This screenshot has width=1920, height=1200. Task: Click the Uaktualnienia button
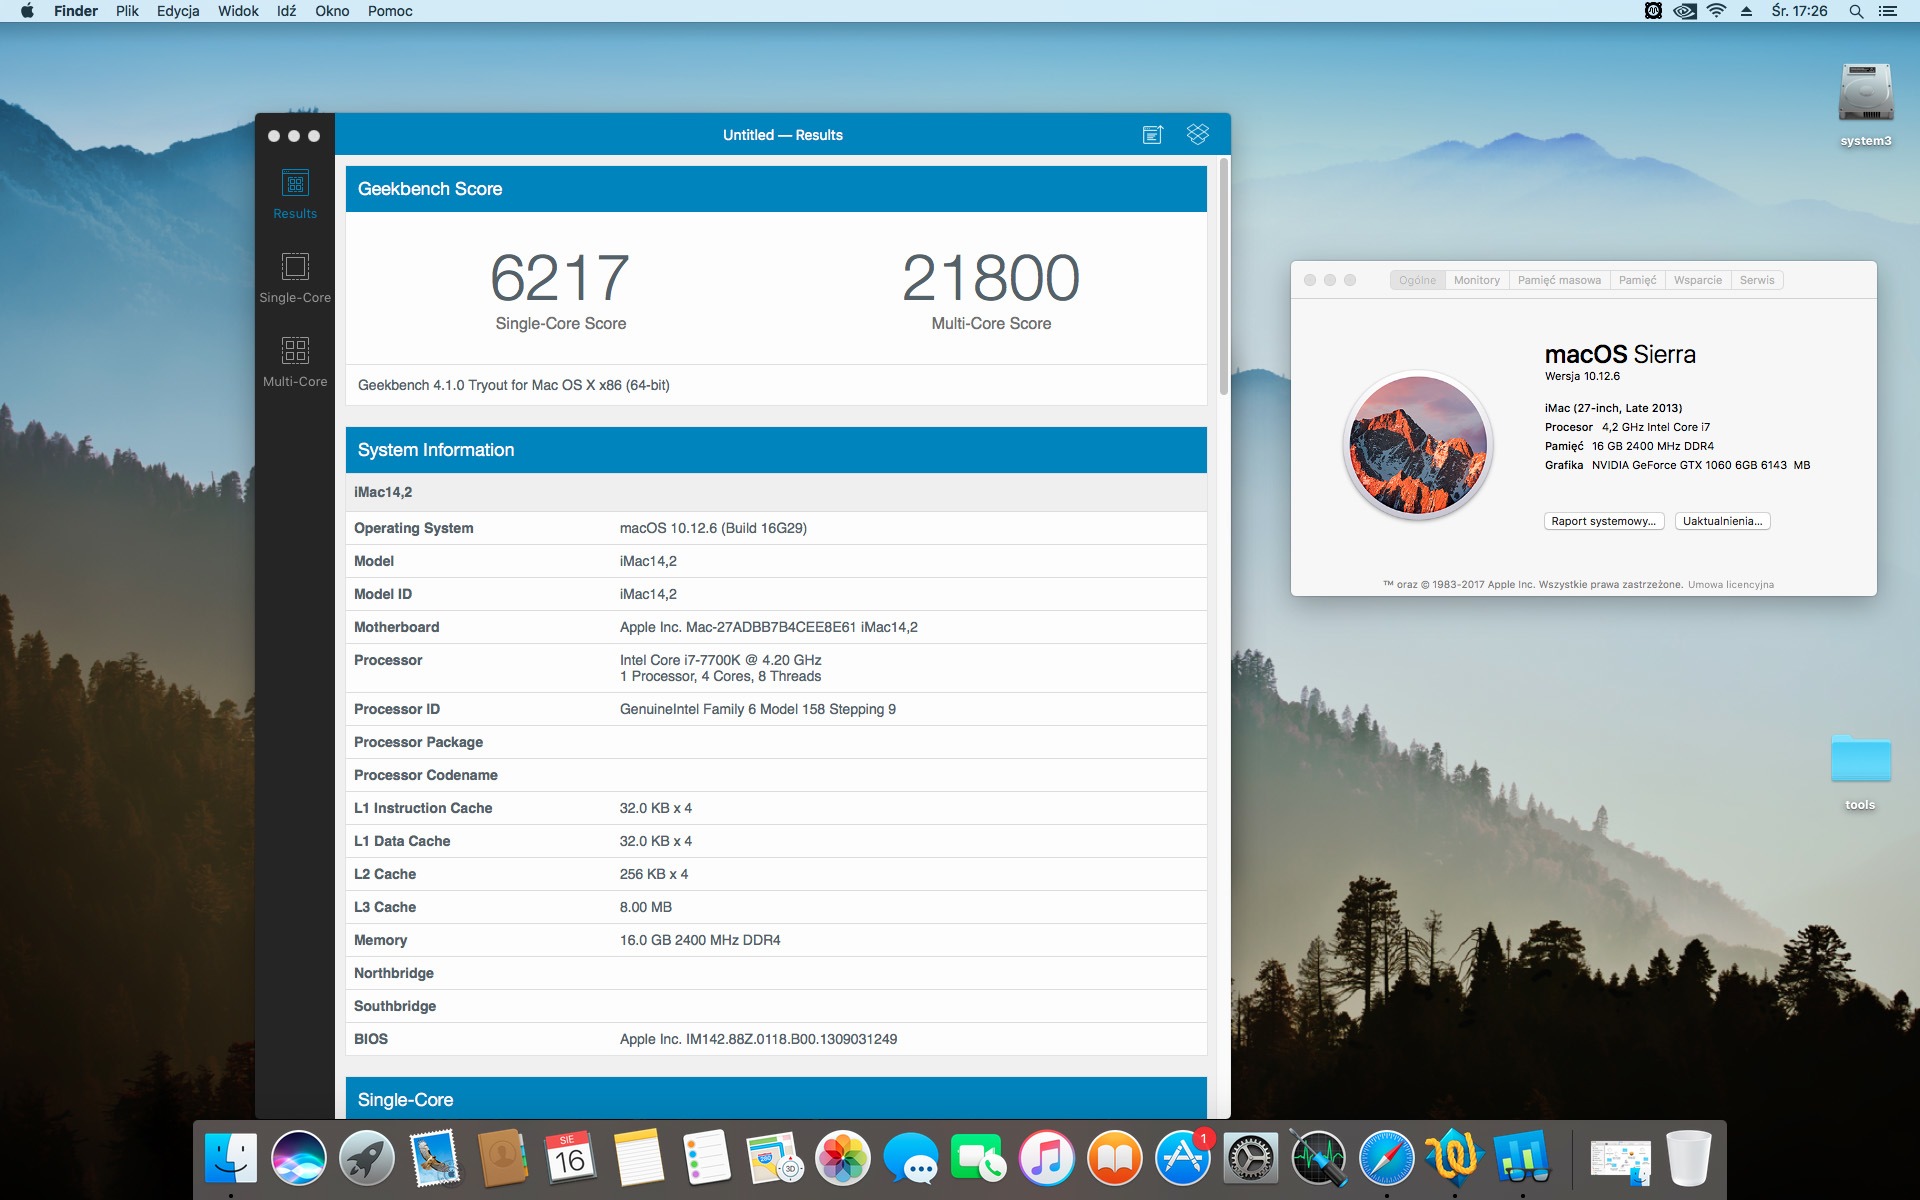[1721, 521]
